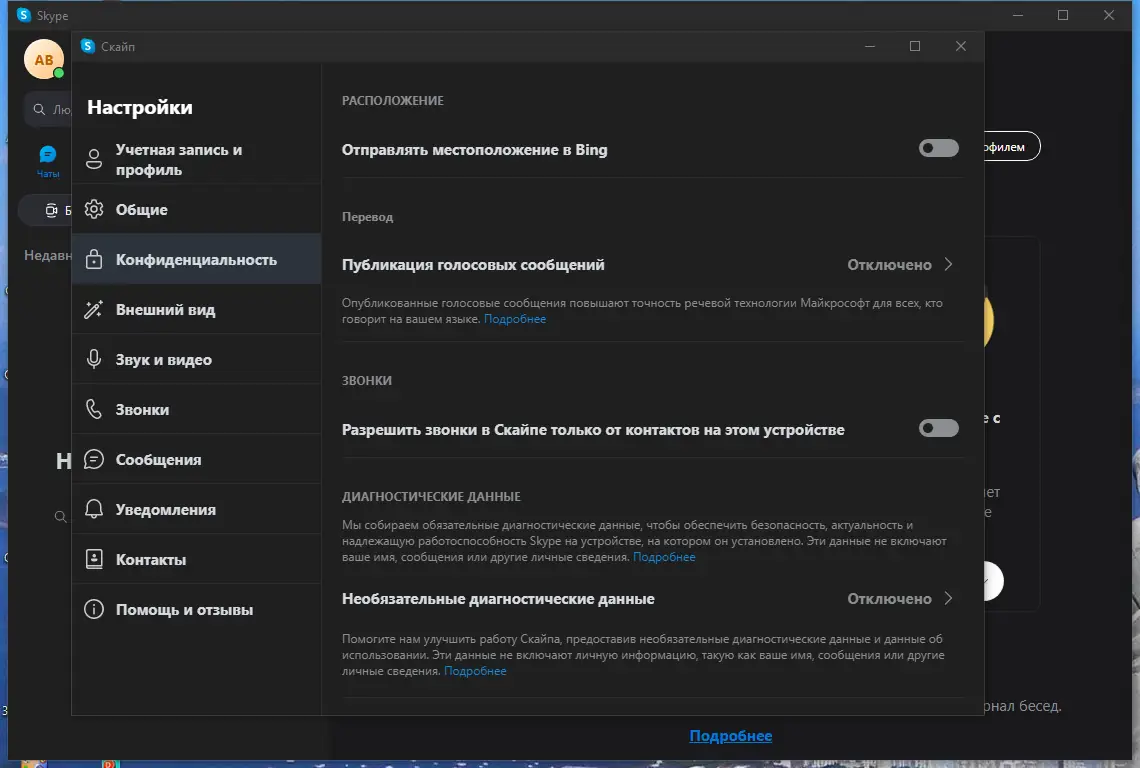Viewport: 1140px width, 768px height.
Task: Click the speech bubble icon for Сообщения
Action: pos(94,460)
